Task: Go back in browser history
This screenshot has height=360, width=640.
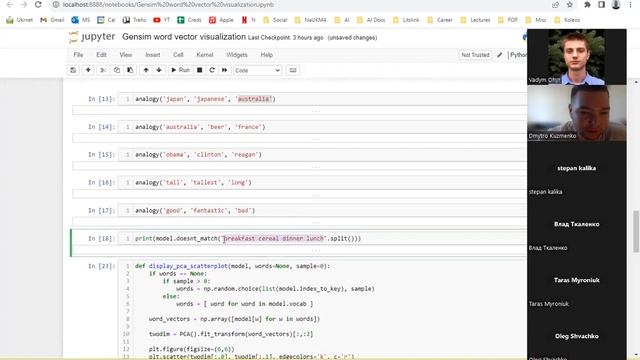Action: click(x=9, y=4)
